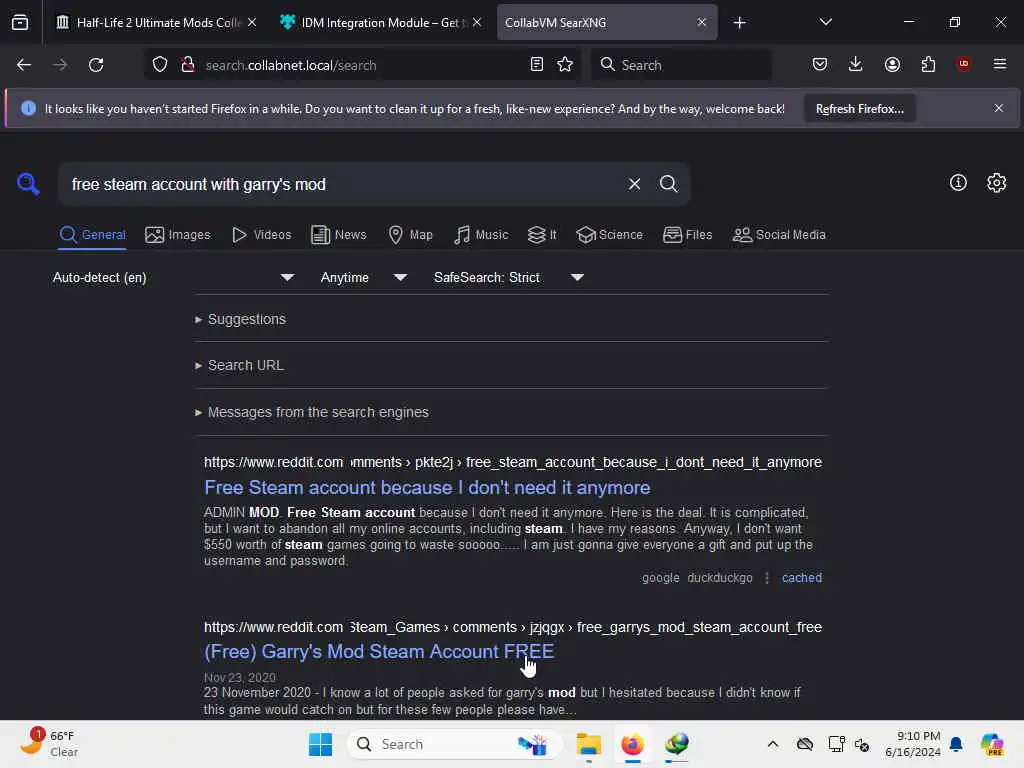Open Firefox View recent browsing icon
Image resolution: width=1024 pixels, height=768 pixels.
coord(20,22)
